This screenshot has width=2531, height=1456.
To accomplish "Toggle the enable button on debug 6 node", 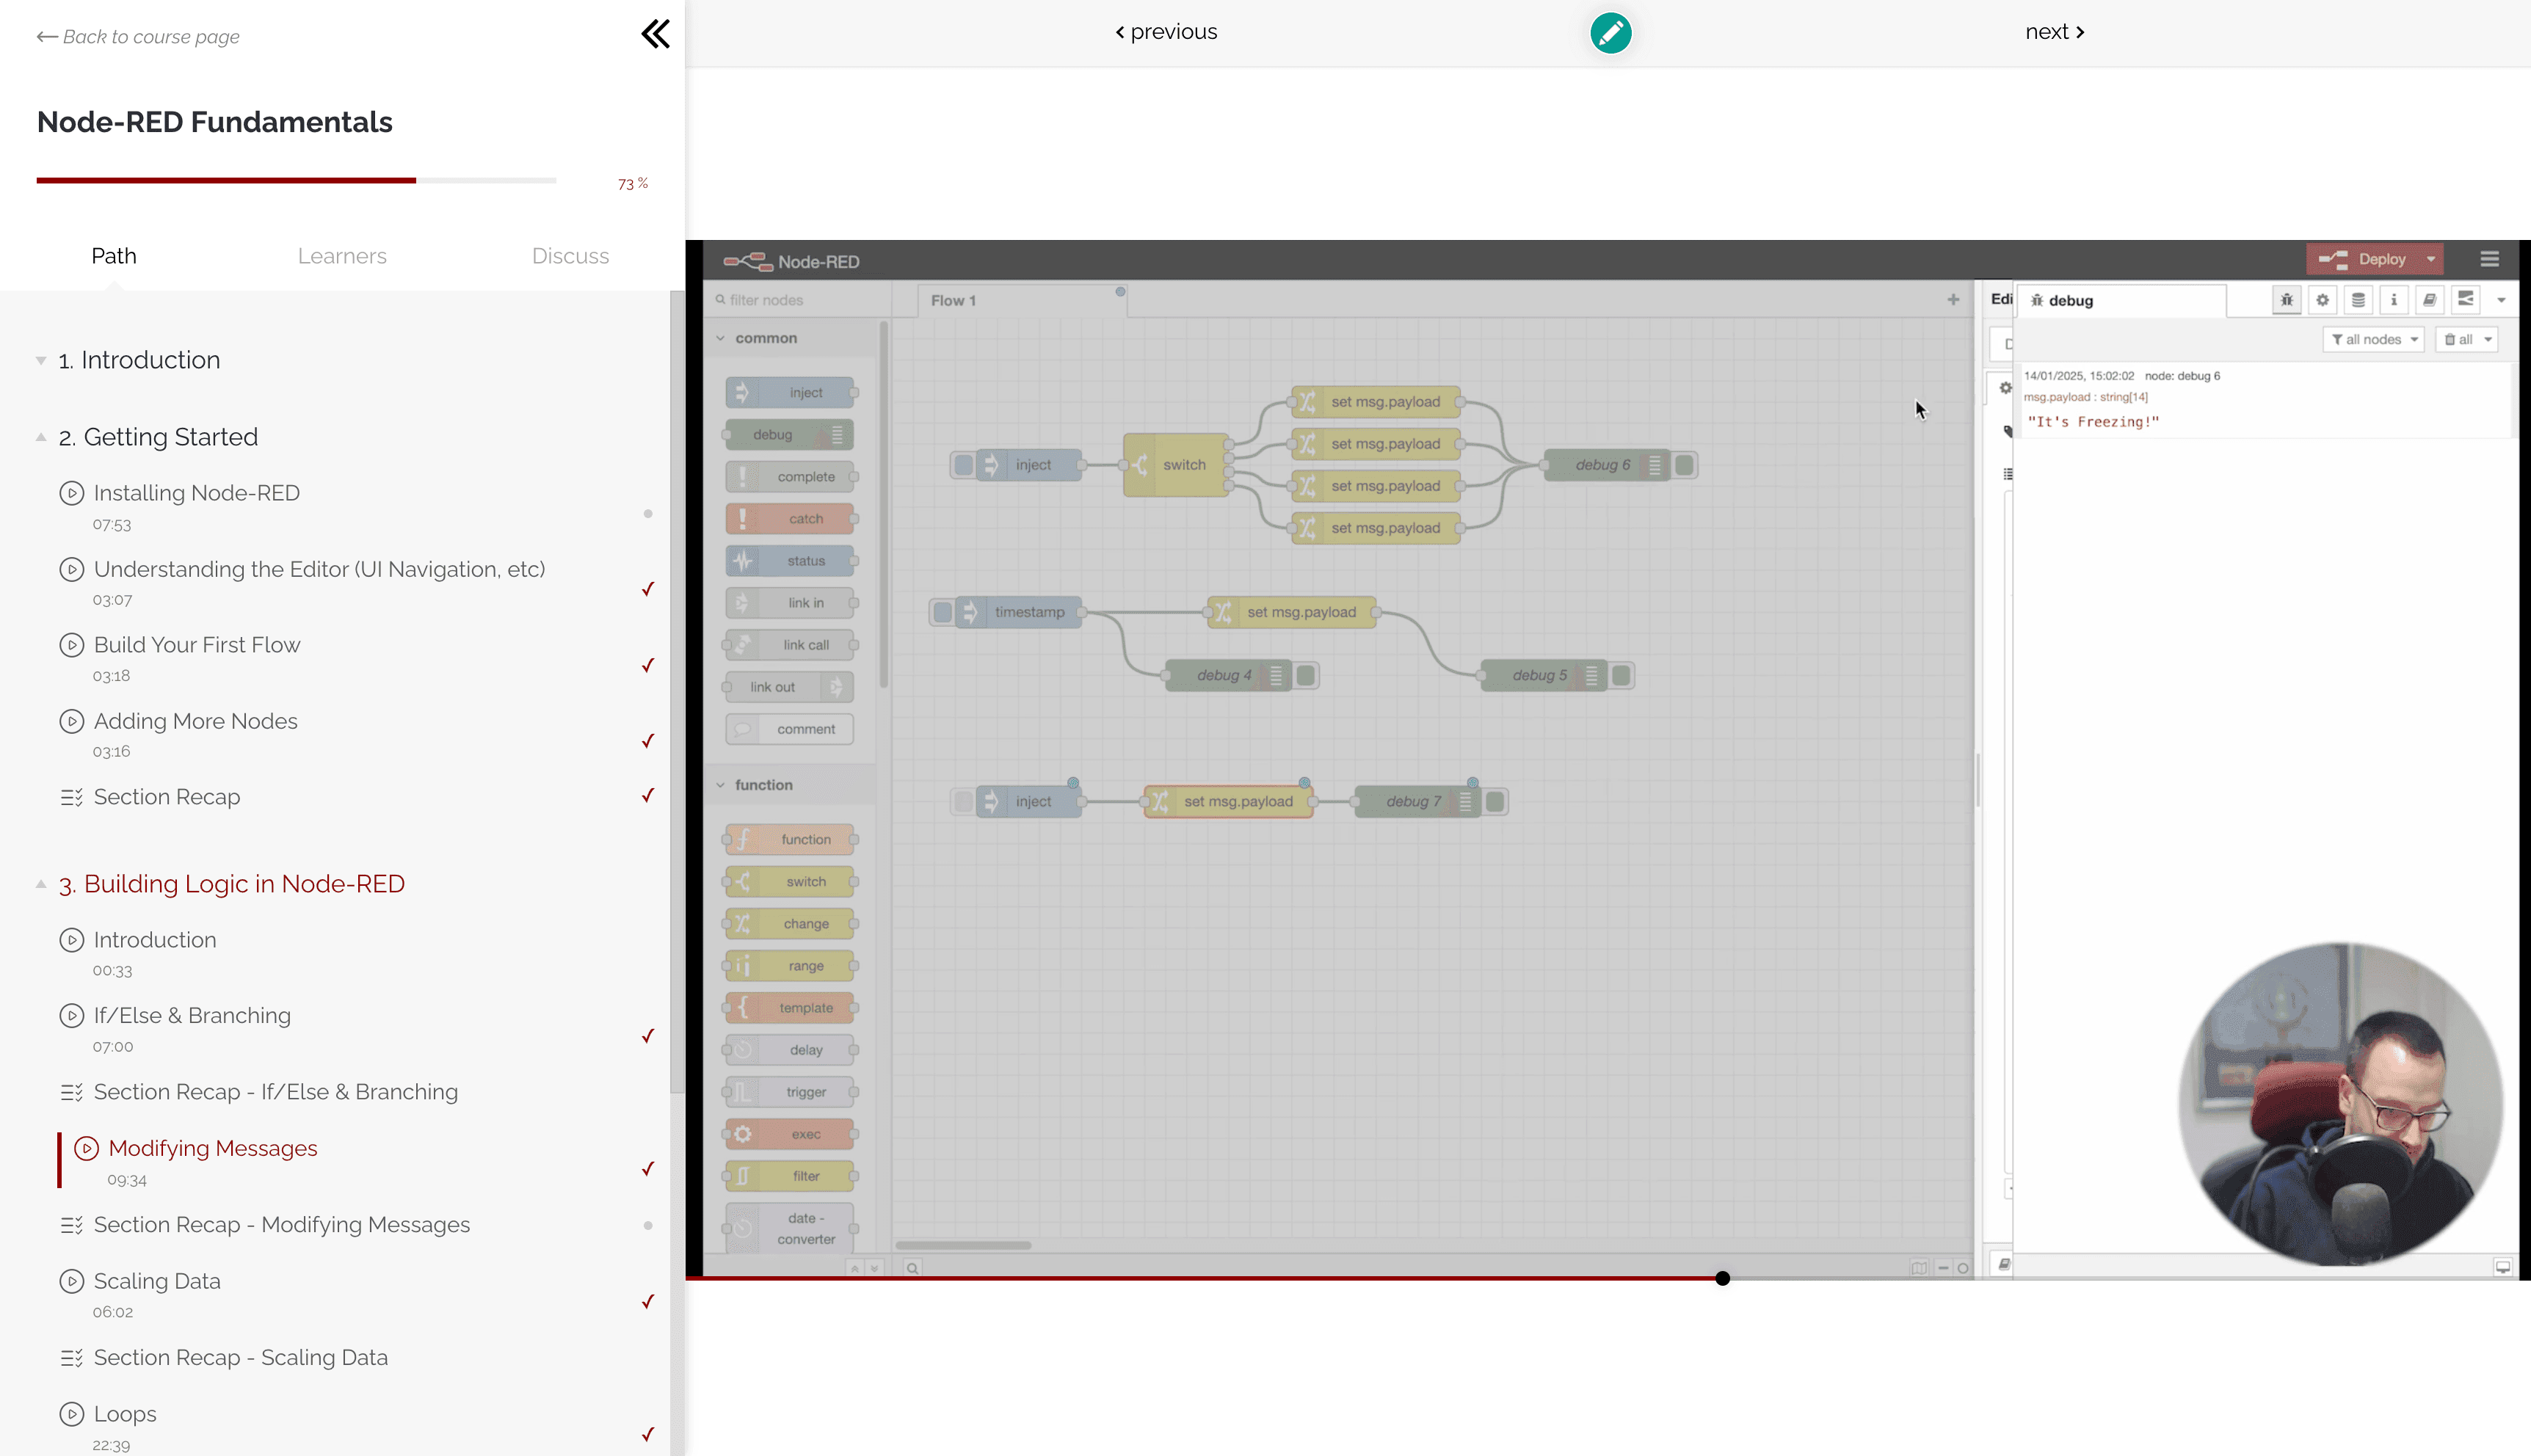I will tap(1684, 465).
